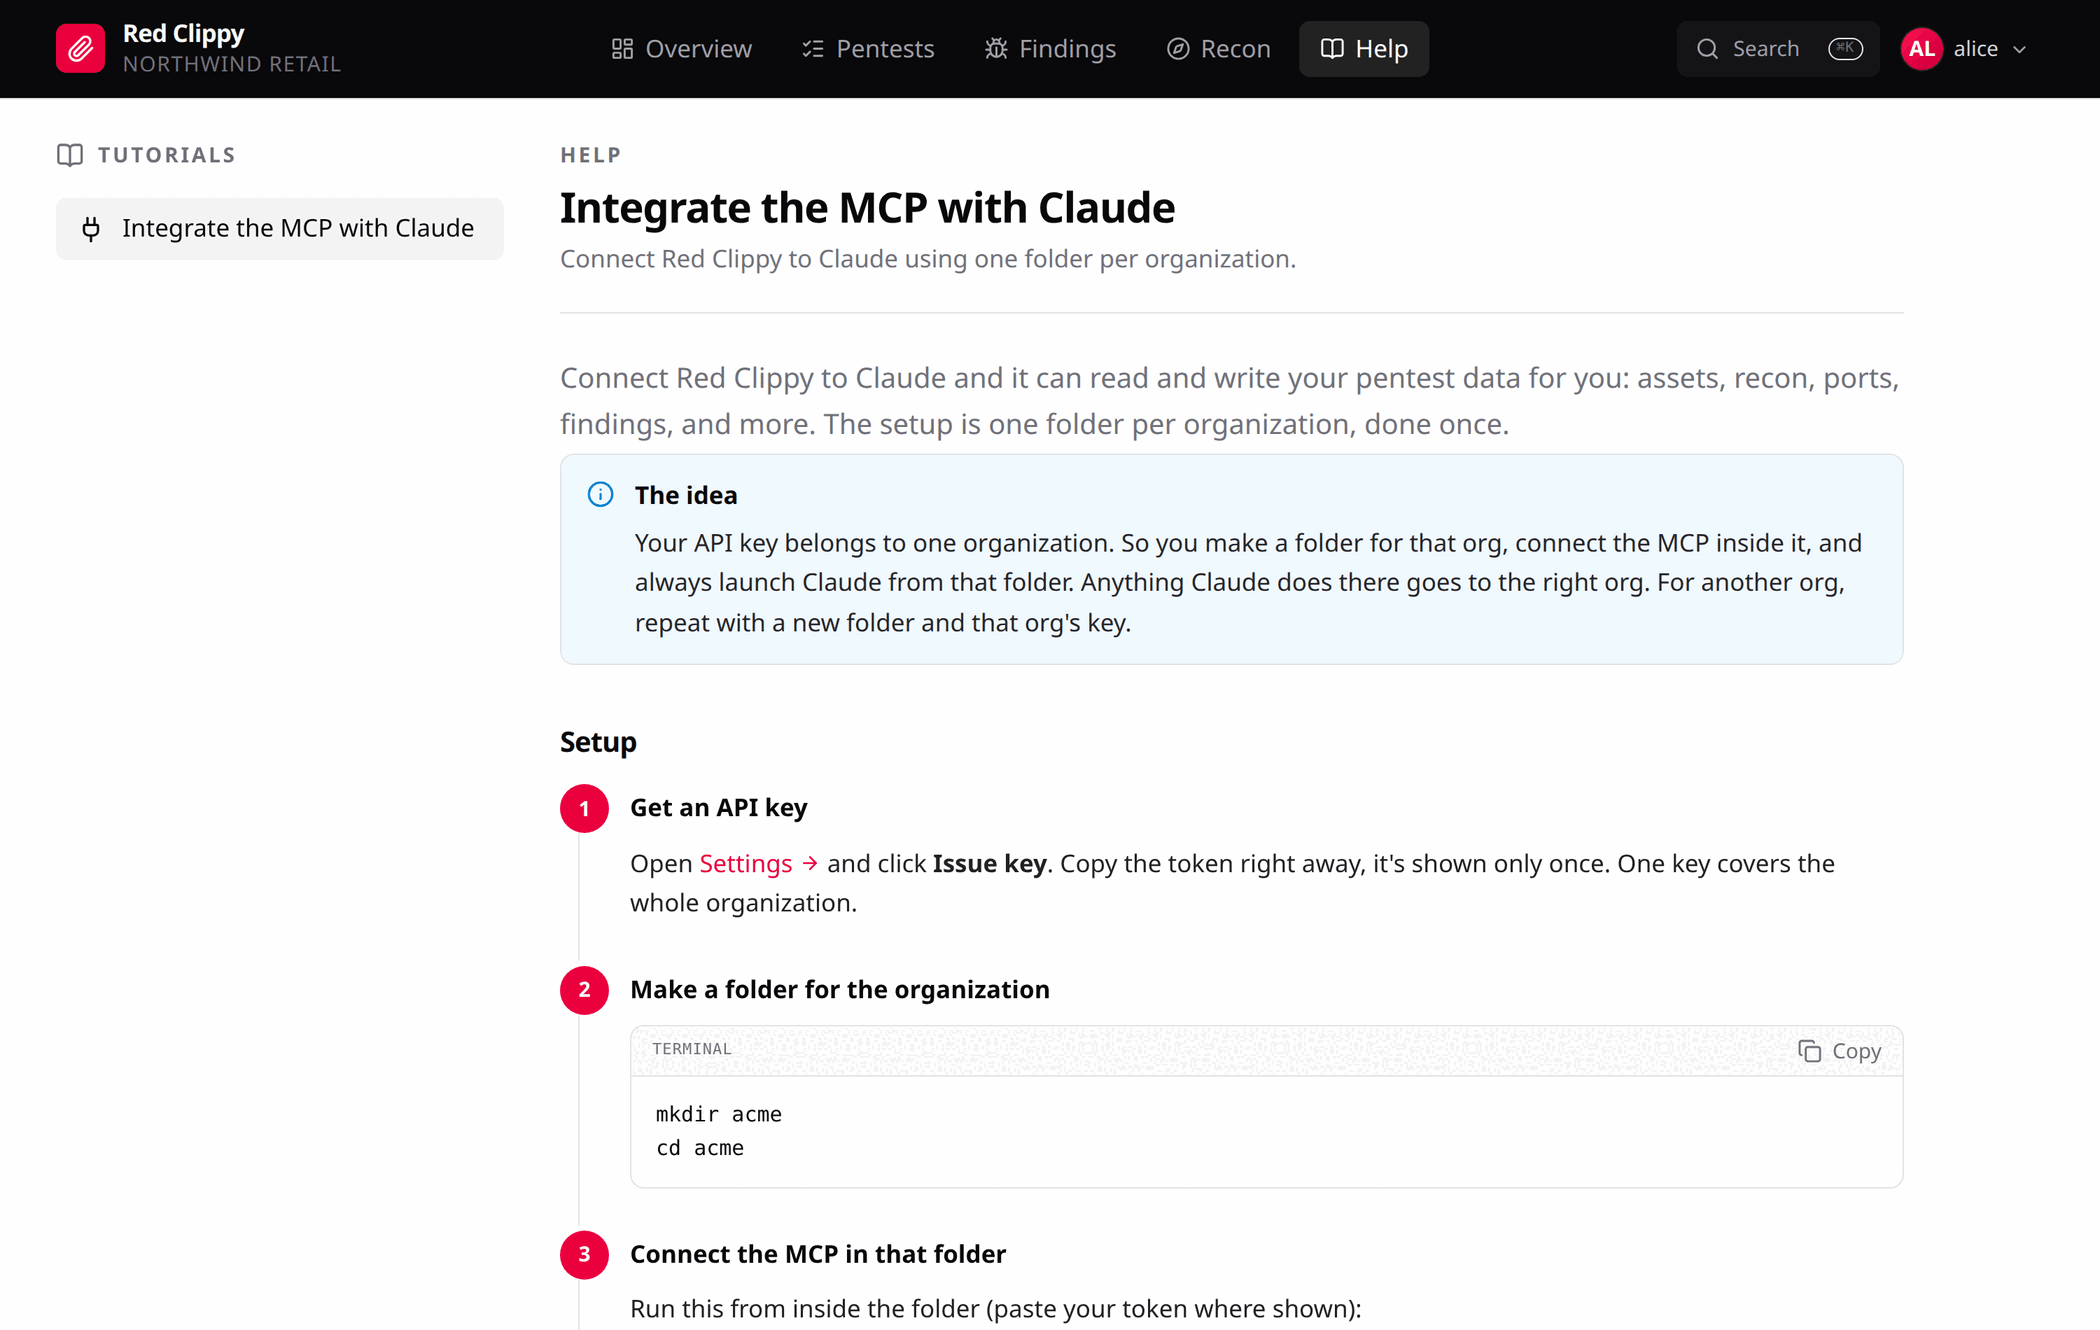Click the Connect the MCP in that folder title
The image size is (2100, 1330).
tap(817, 1254)
